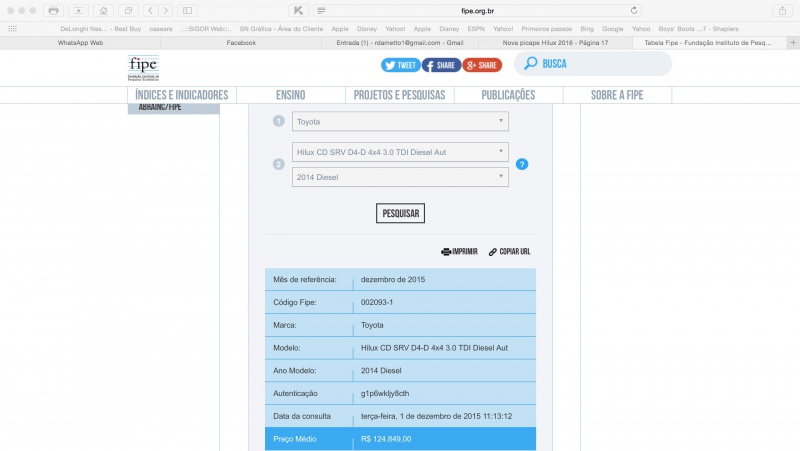Select the Preço Médio value R$ 124.849,00
This screenshot has height=451, width=800.
tap(386, 439)
